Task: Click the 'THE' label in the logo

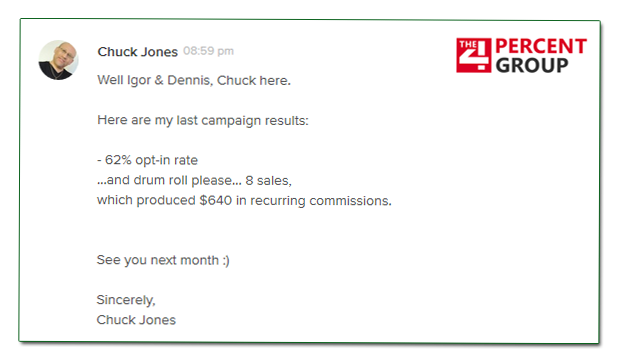Action: (x=468, y=44)
